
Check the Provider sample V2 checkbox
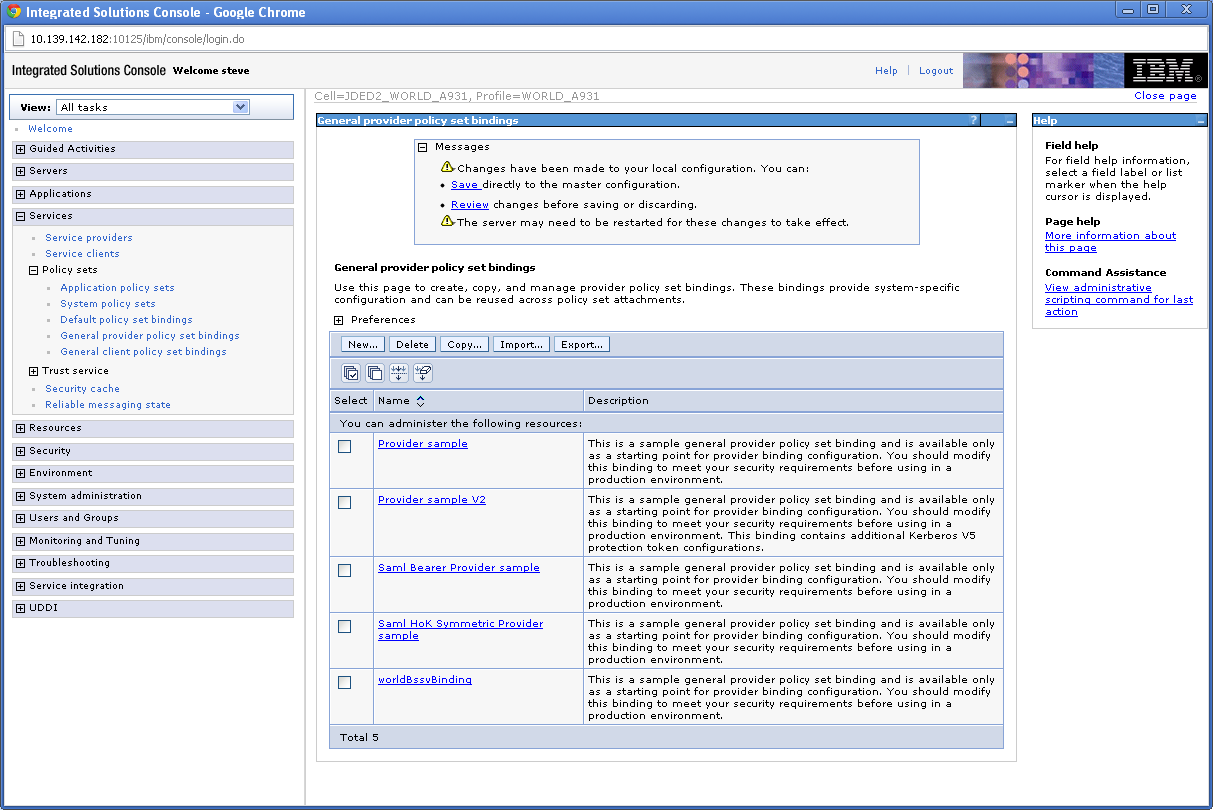344,503
